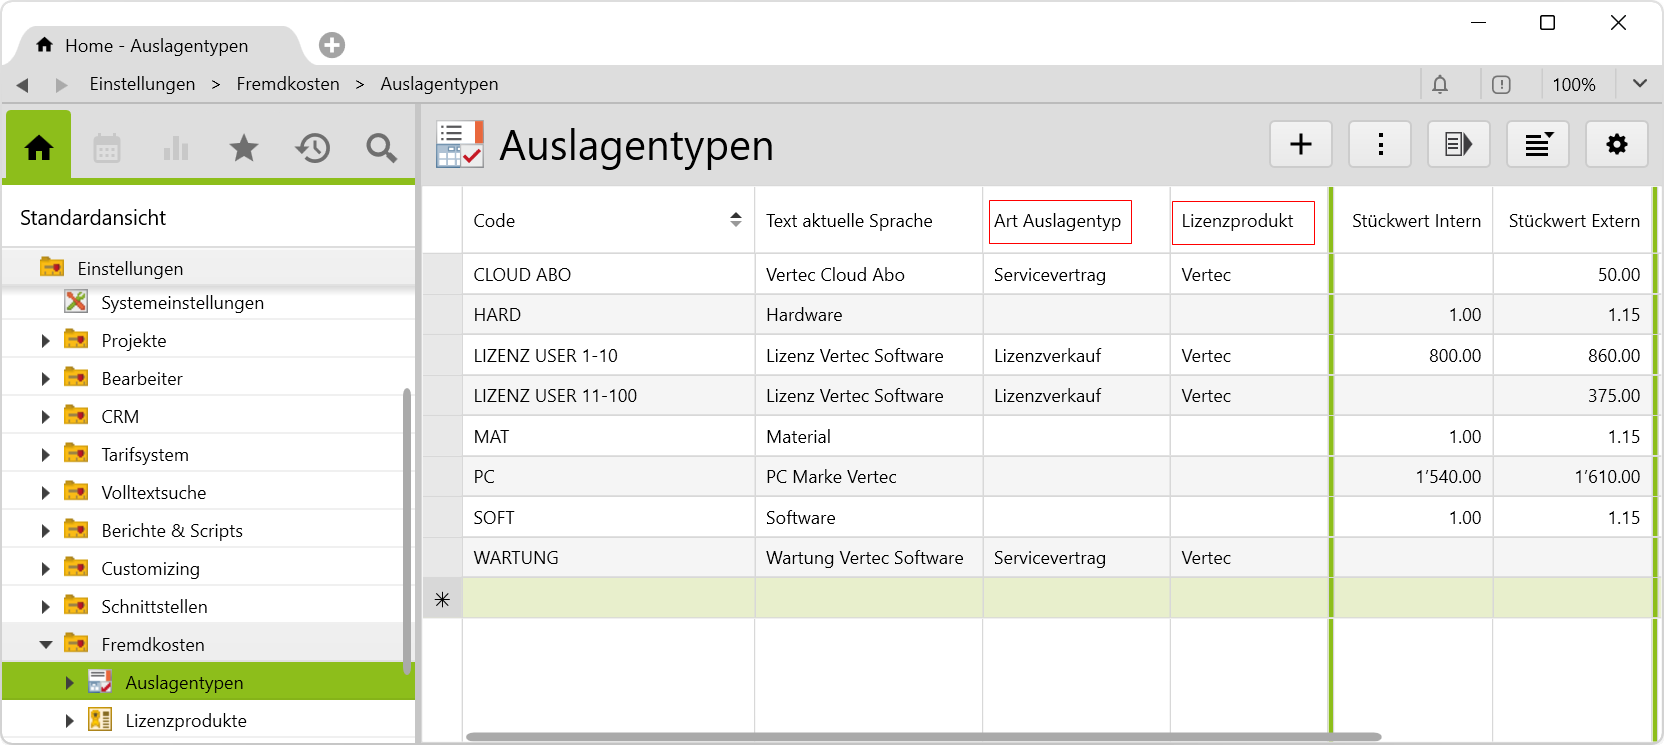
Task: Open the bar chart reports icon
Action: point(176,148)
